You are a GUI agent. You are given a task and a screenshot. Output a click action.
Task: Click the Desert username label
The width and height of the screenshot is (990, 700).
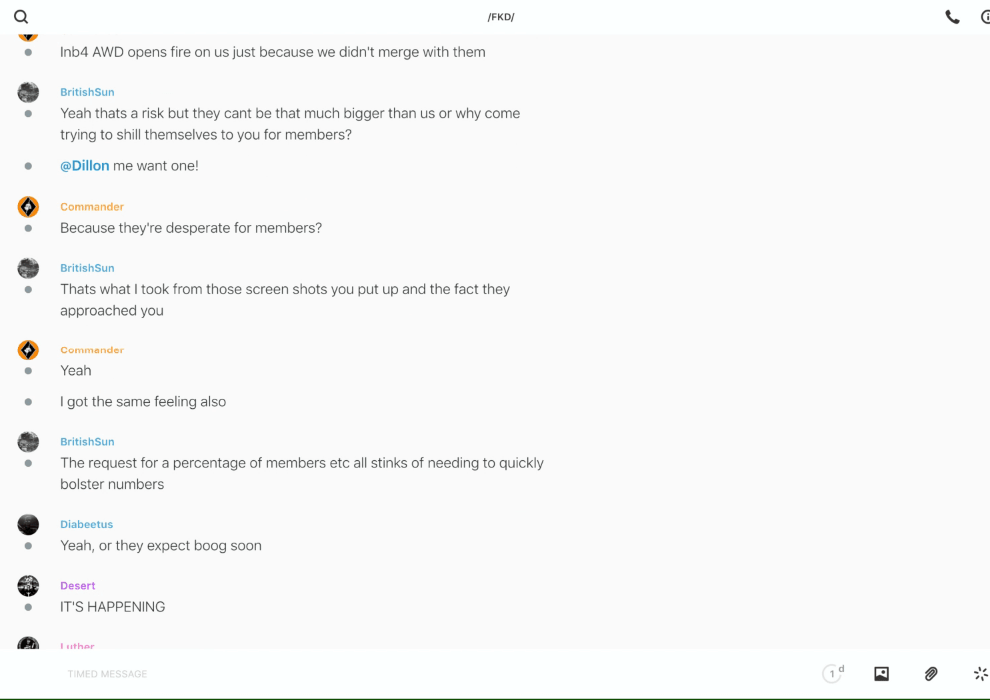point(78,586)
